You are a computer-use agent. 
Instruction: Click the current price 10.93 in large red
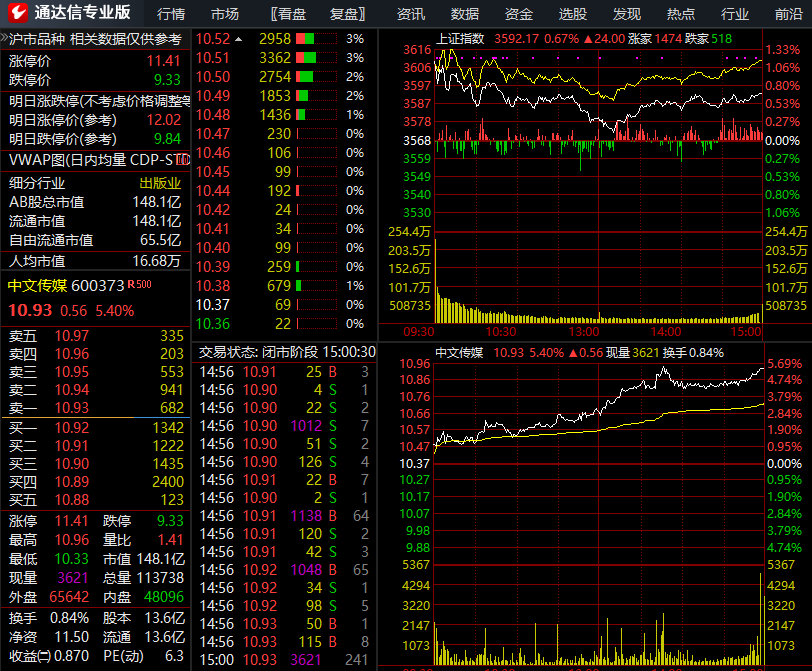pos(30,310)
